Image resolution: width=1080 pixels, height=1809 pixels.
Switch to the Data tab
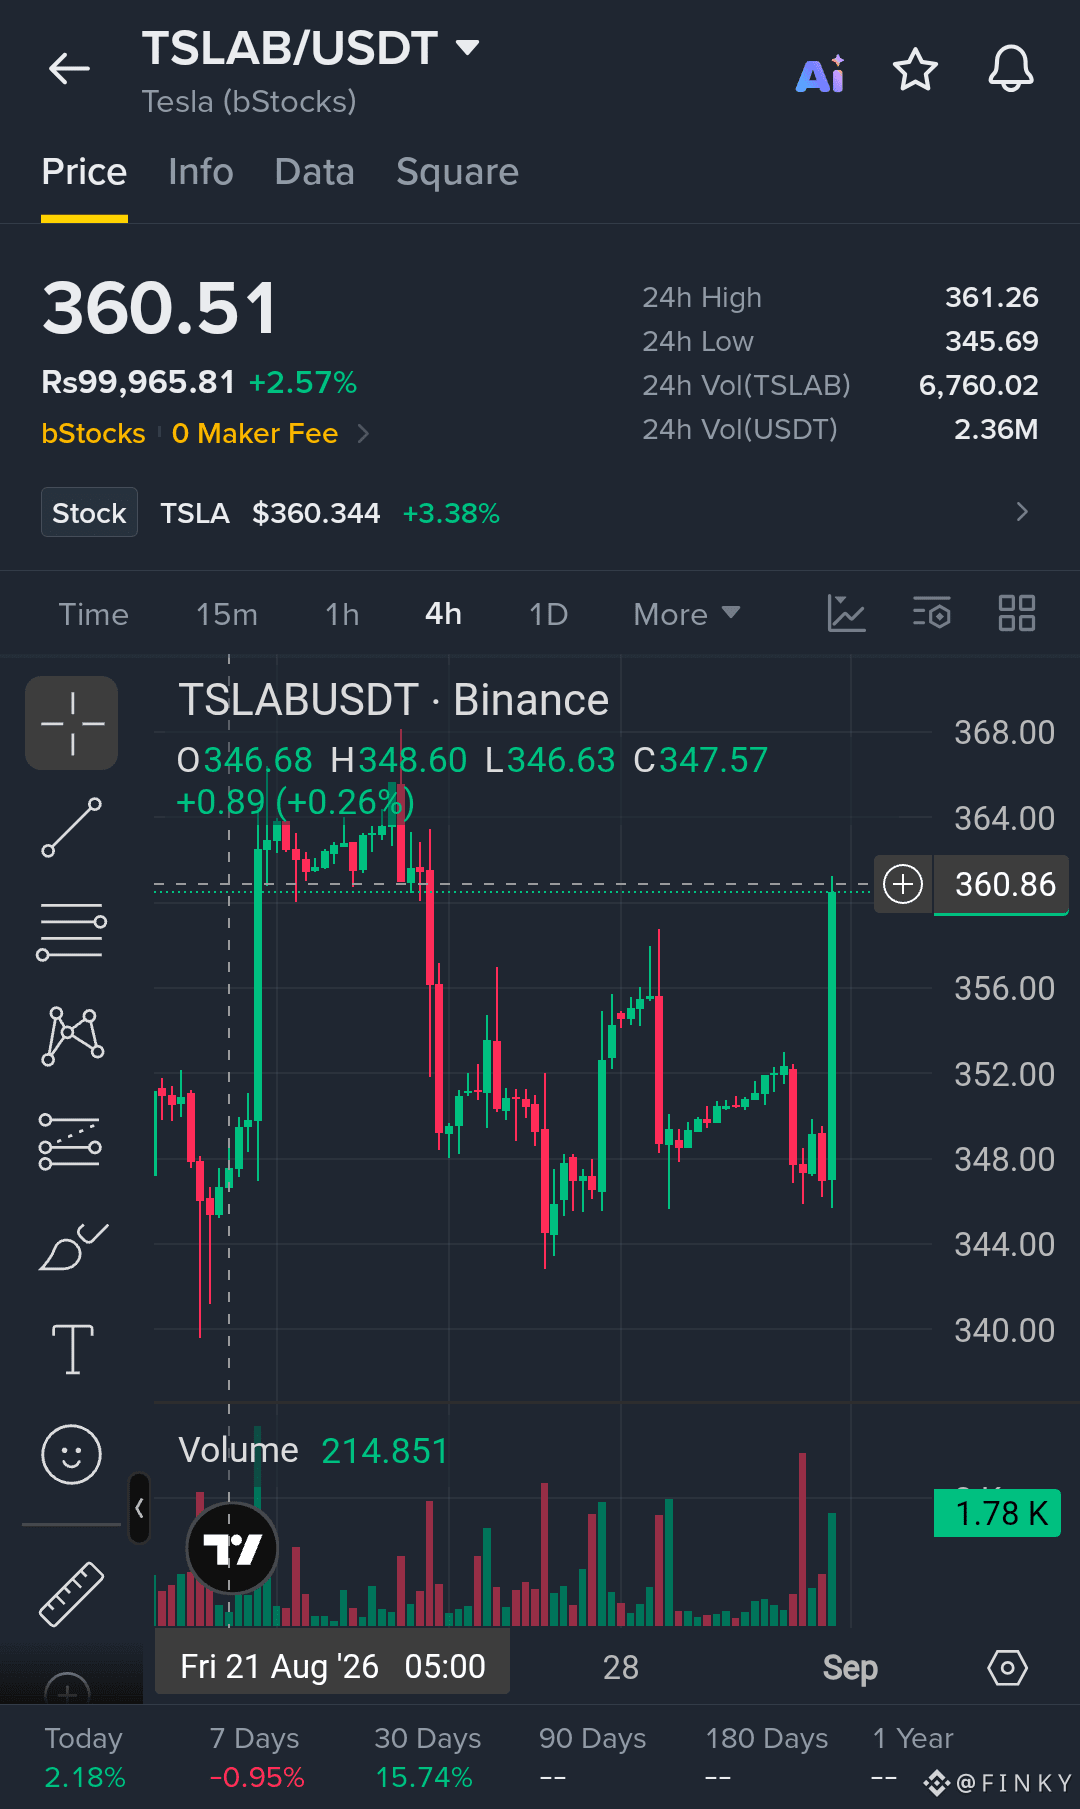tap(314, 172)
